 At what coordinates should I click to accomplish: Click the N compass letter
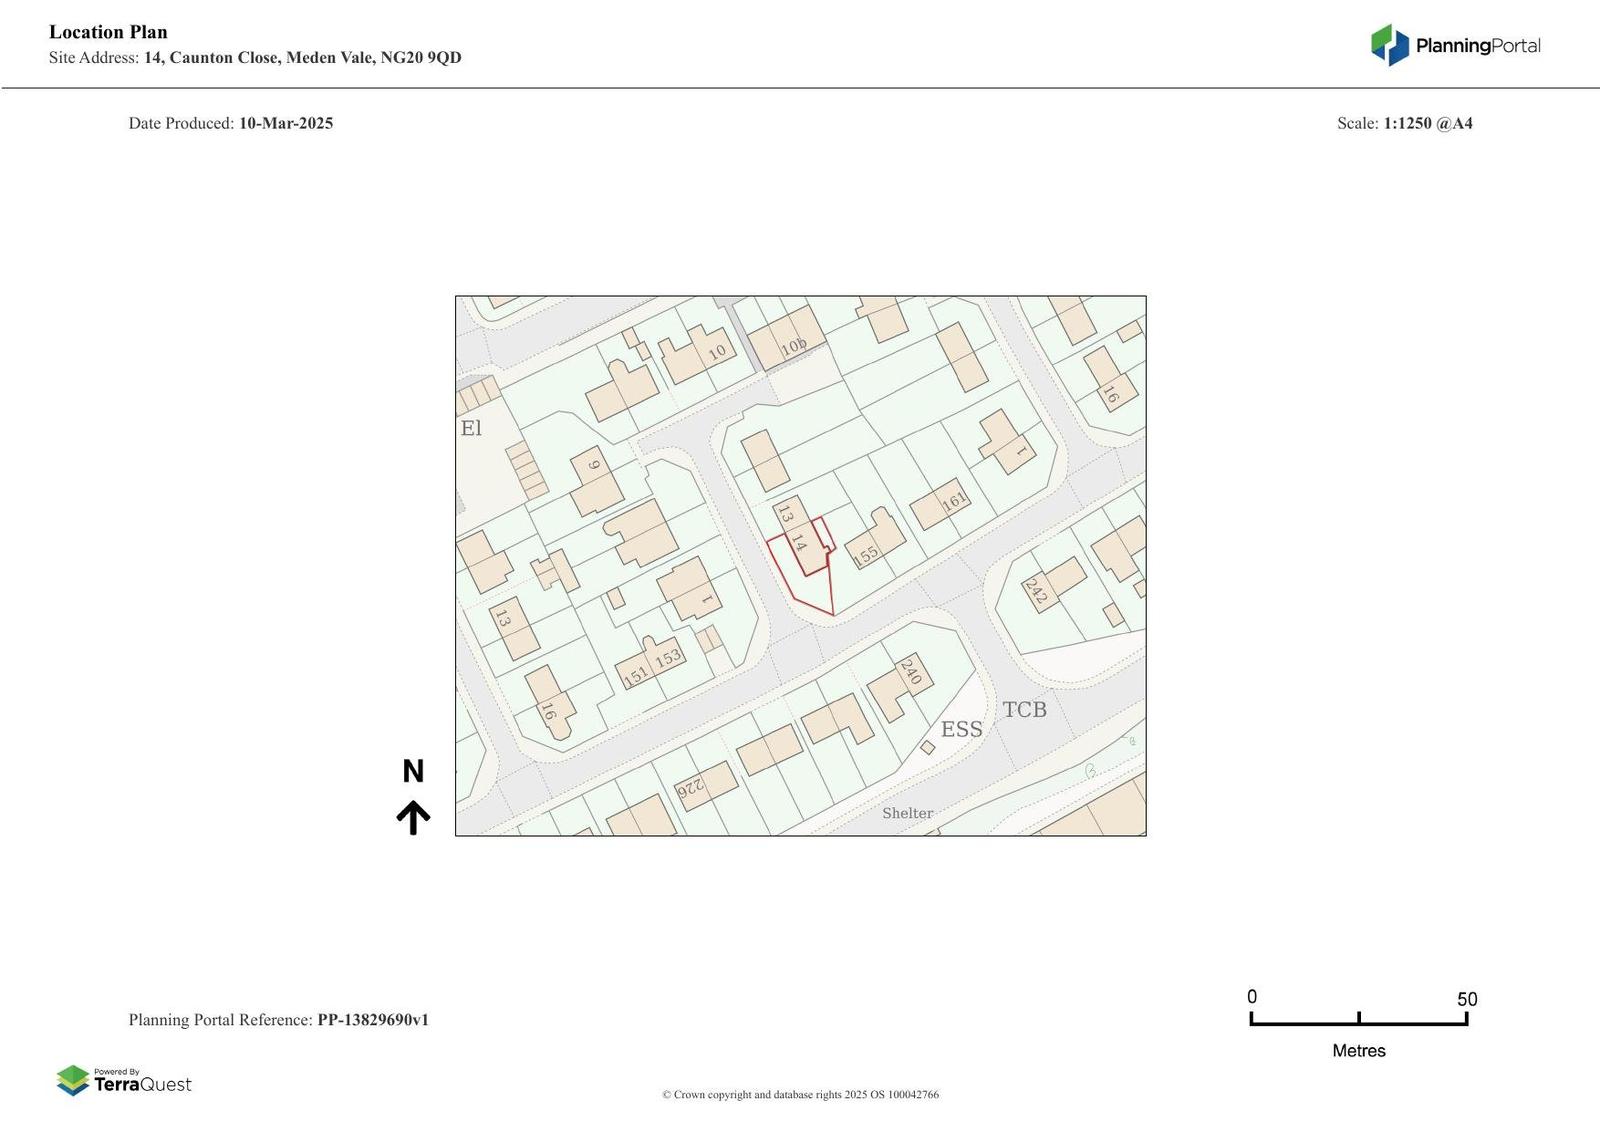[x=413, y=771]
